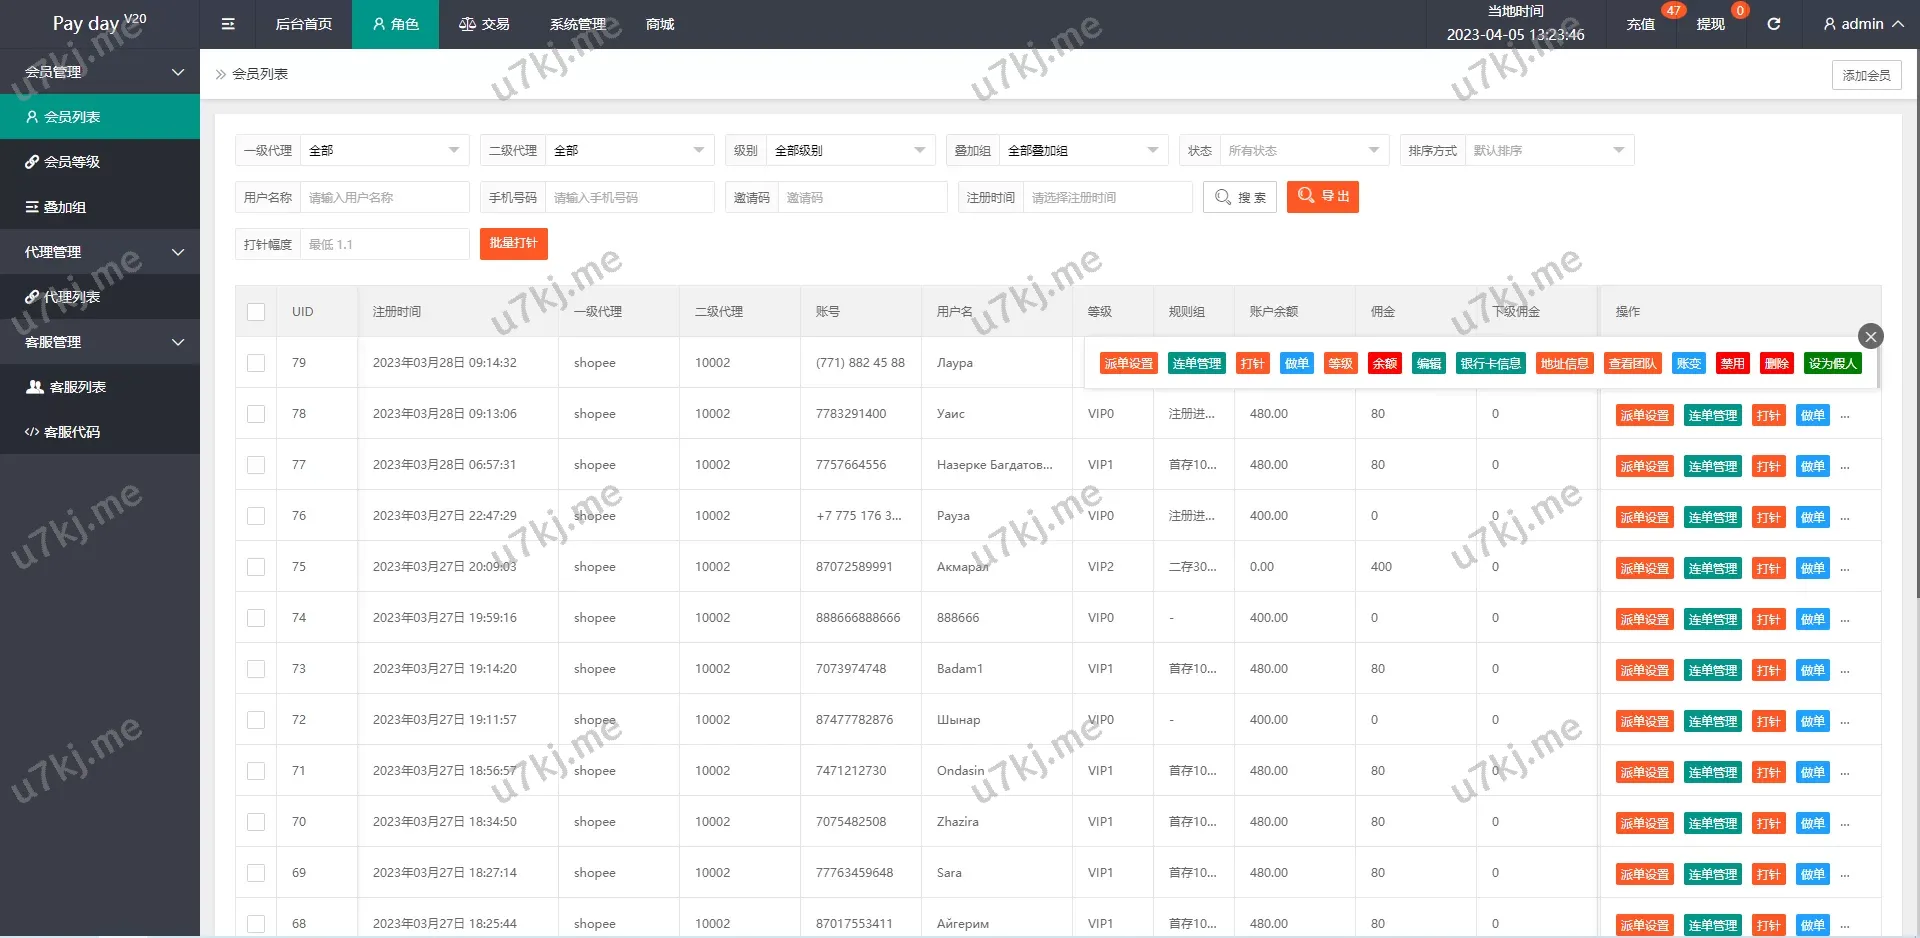Click the orange export button
The width and height of the screenshot is (1920, 938).
pyautogui.click(x=1322, y=197)
